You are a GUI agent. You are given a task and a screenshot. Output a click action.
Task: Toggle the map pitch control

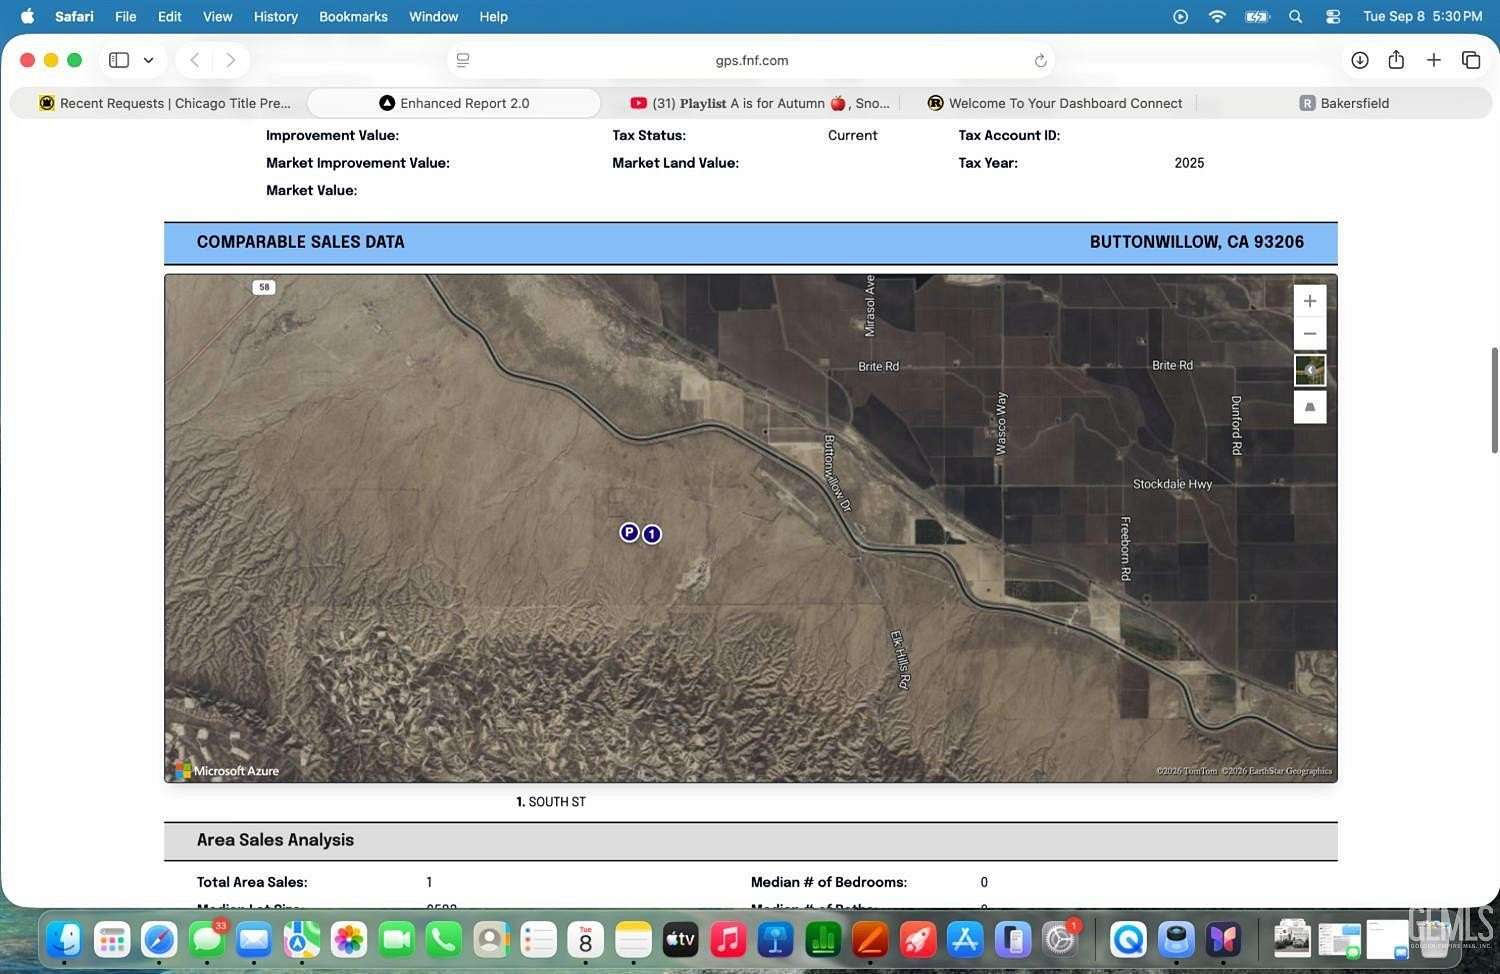1309,407
